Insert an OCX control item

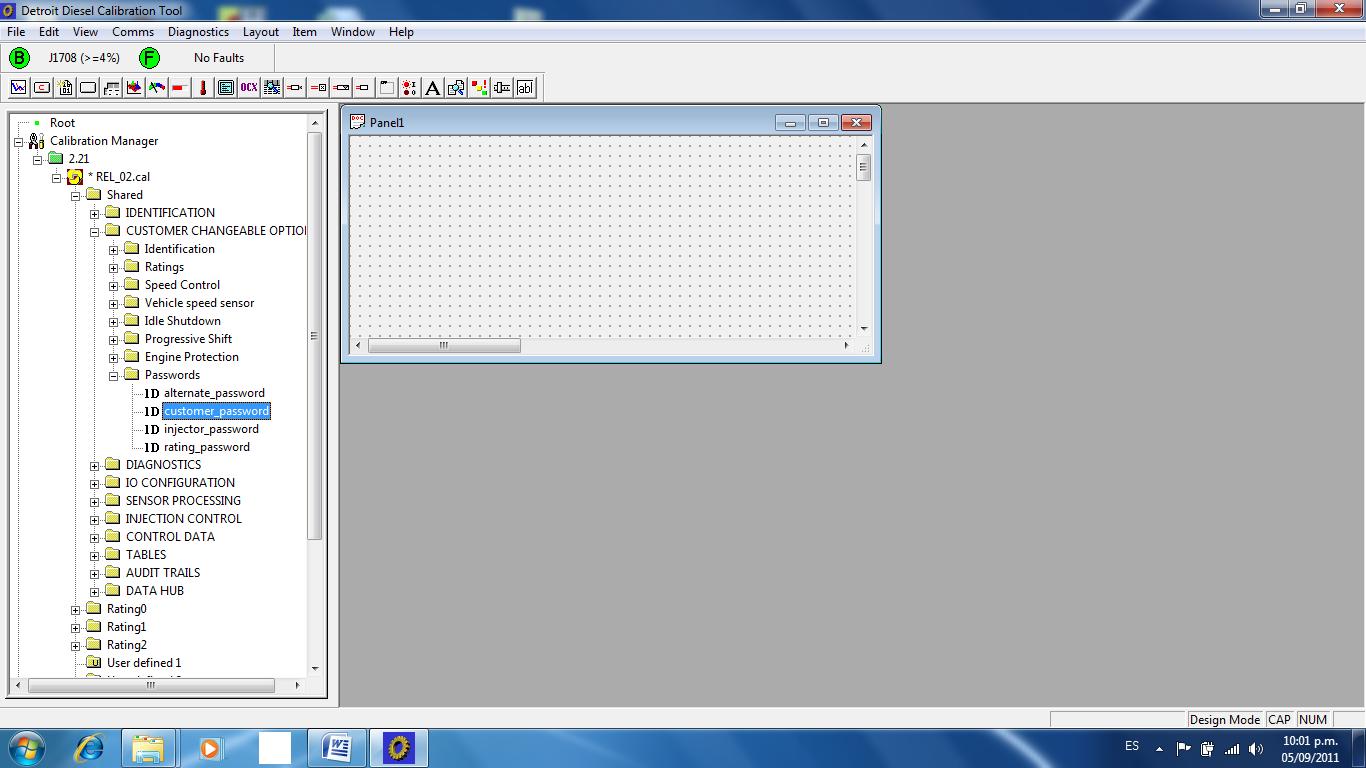coord(249,87)
